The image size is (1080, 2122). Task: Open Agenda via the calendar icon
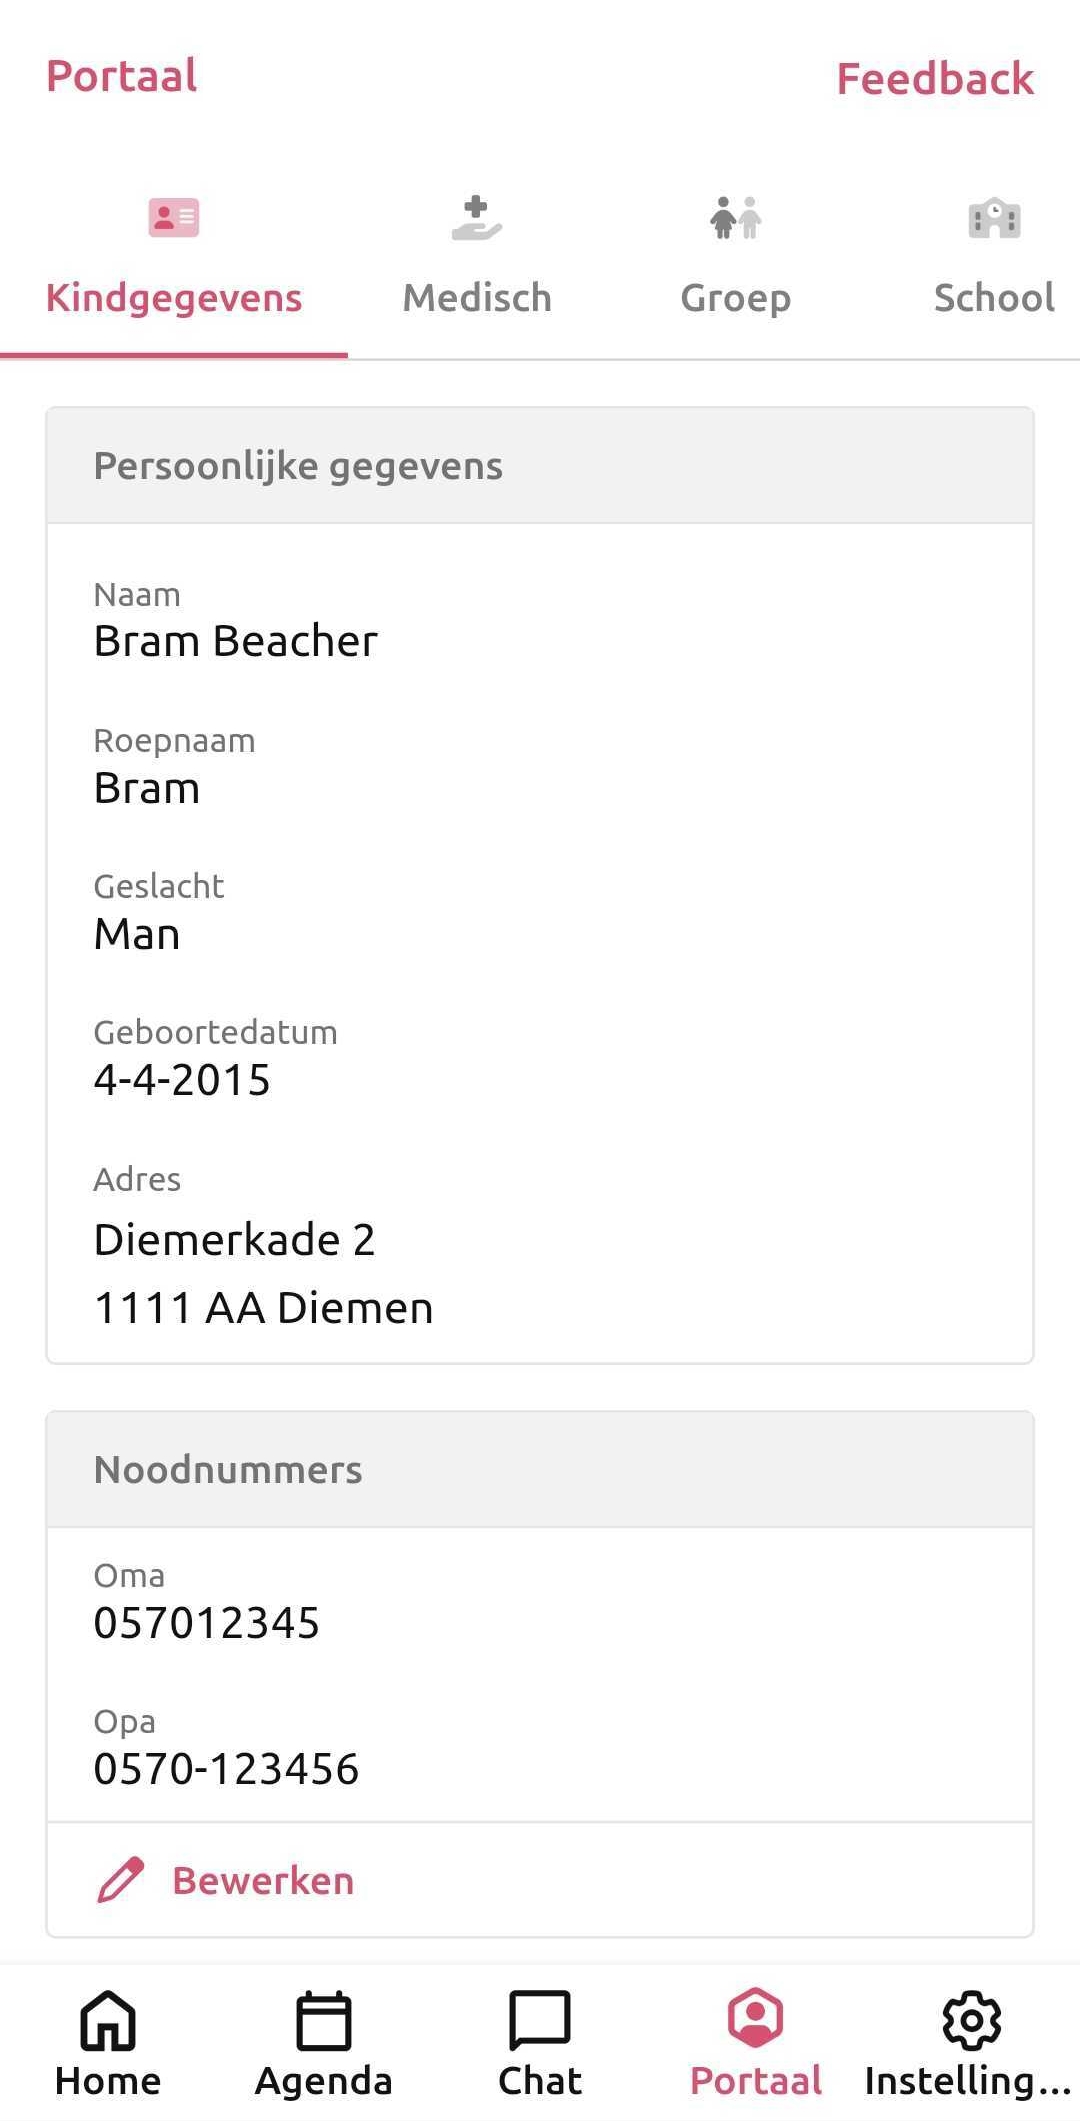(x=324, y=2020)
